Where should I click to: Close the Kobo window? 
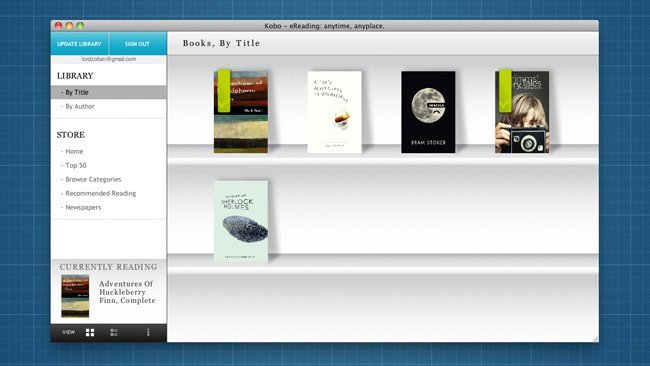pyautogui.click(x=58, y=26)
